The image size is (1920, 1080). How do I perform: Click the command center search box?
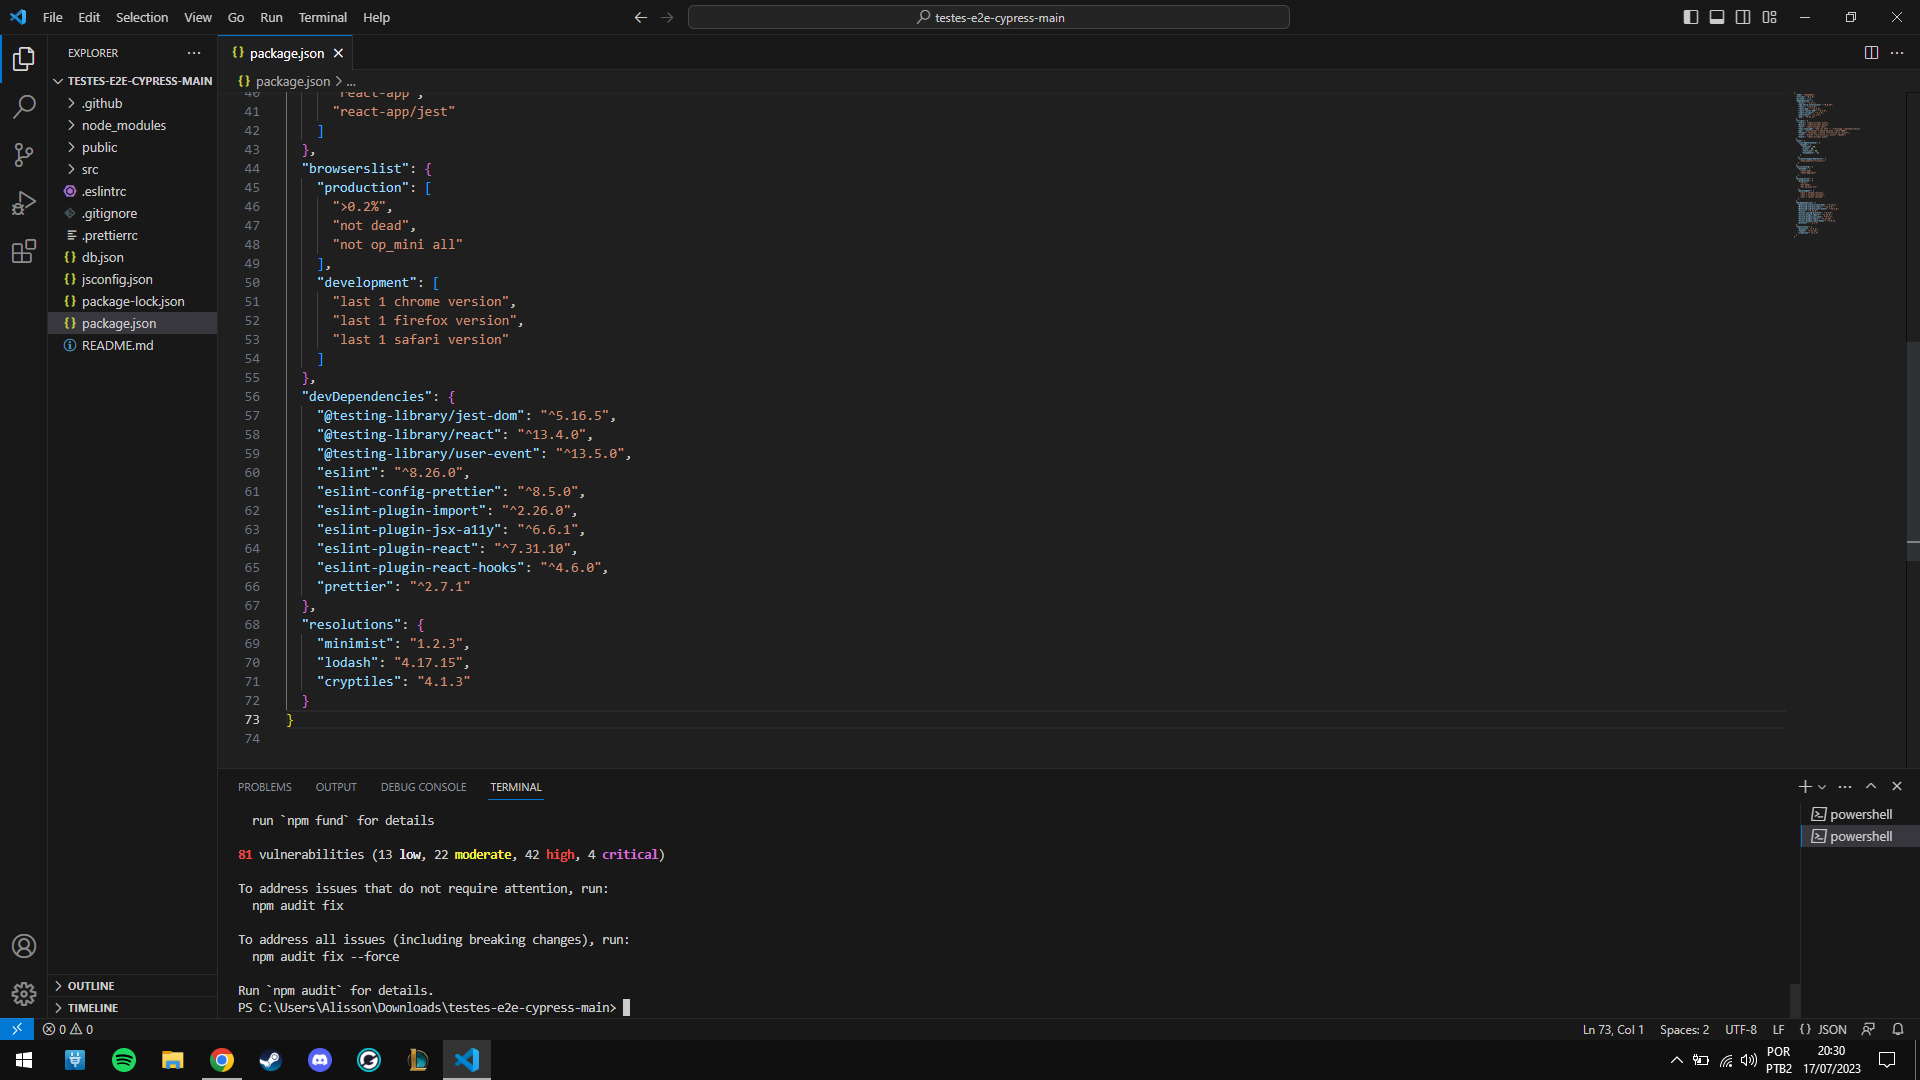[x=988, y=17]
